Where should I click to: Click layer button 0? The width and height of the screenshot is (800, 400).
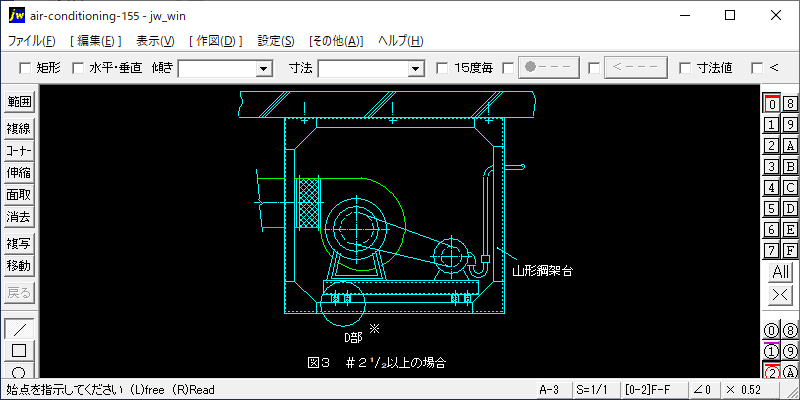pos(771,104)
